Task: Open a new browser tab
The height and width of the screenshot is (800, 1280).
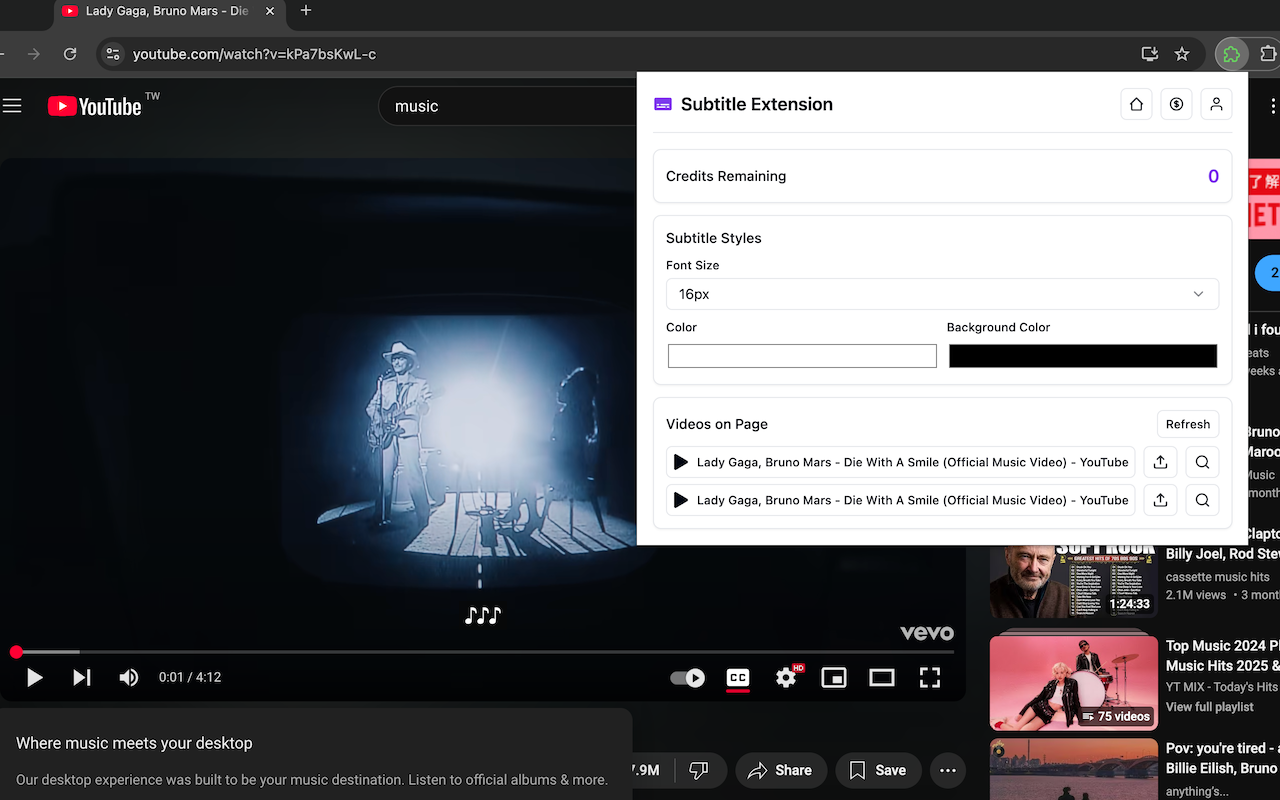Action: [x=306, y=11]
